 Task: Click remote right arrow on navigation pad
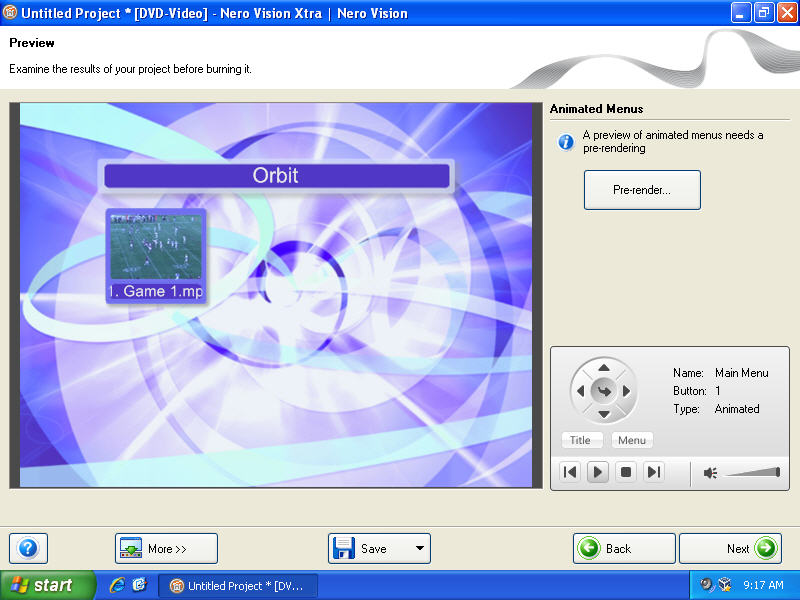point(627,391)
